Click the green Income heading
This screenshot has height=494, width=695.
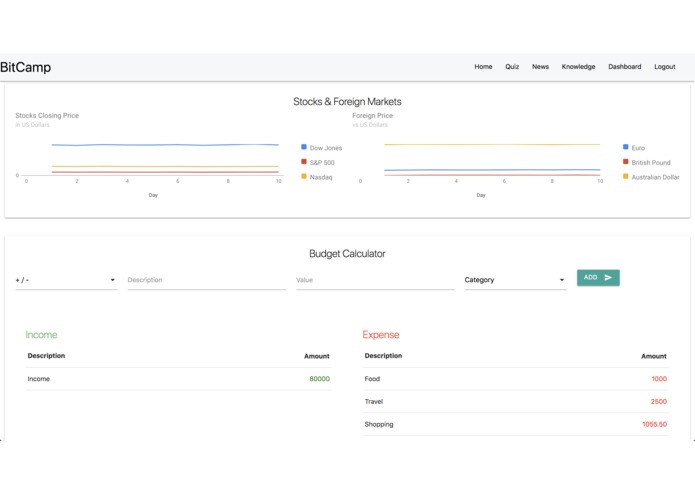[41, 335]
